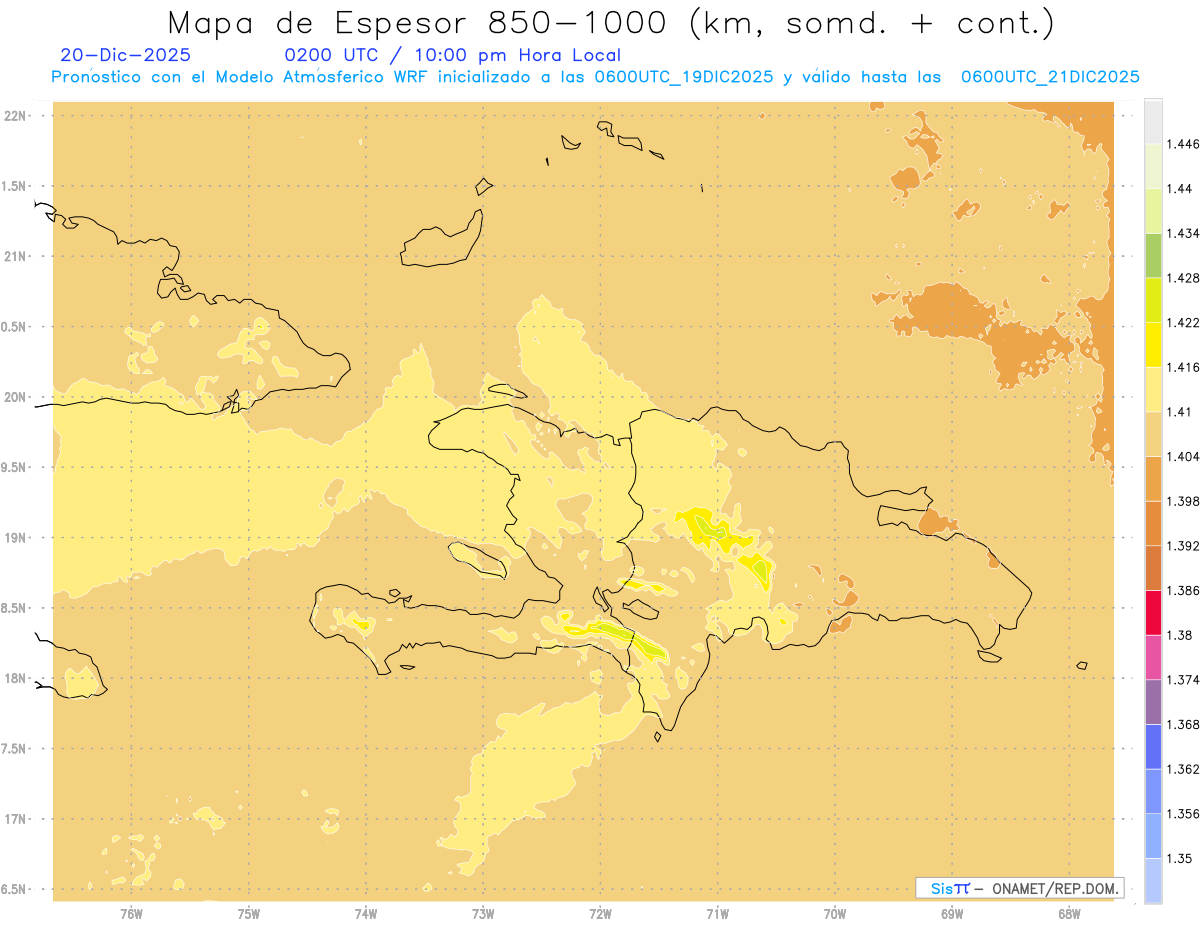Viewport: 1200px width, 927px height.
Task: Click the 74W longitude label
Action: click(x=365, y=913)
